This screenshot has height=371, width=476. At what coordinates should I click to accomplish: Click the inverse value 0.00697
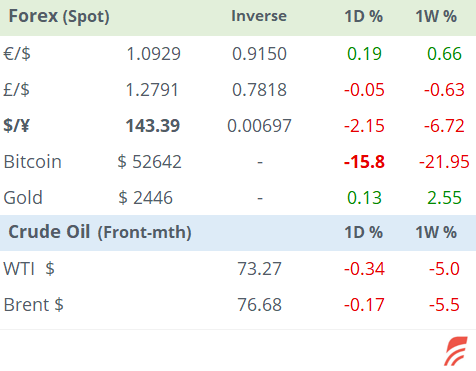(259, 126)
